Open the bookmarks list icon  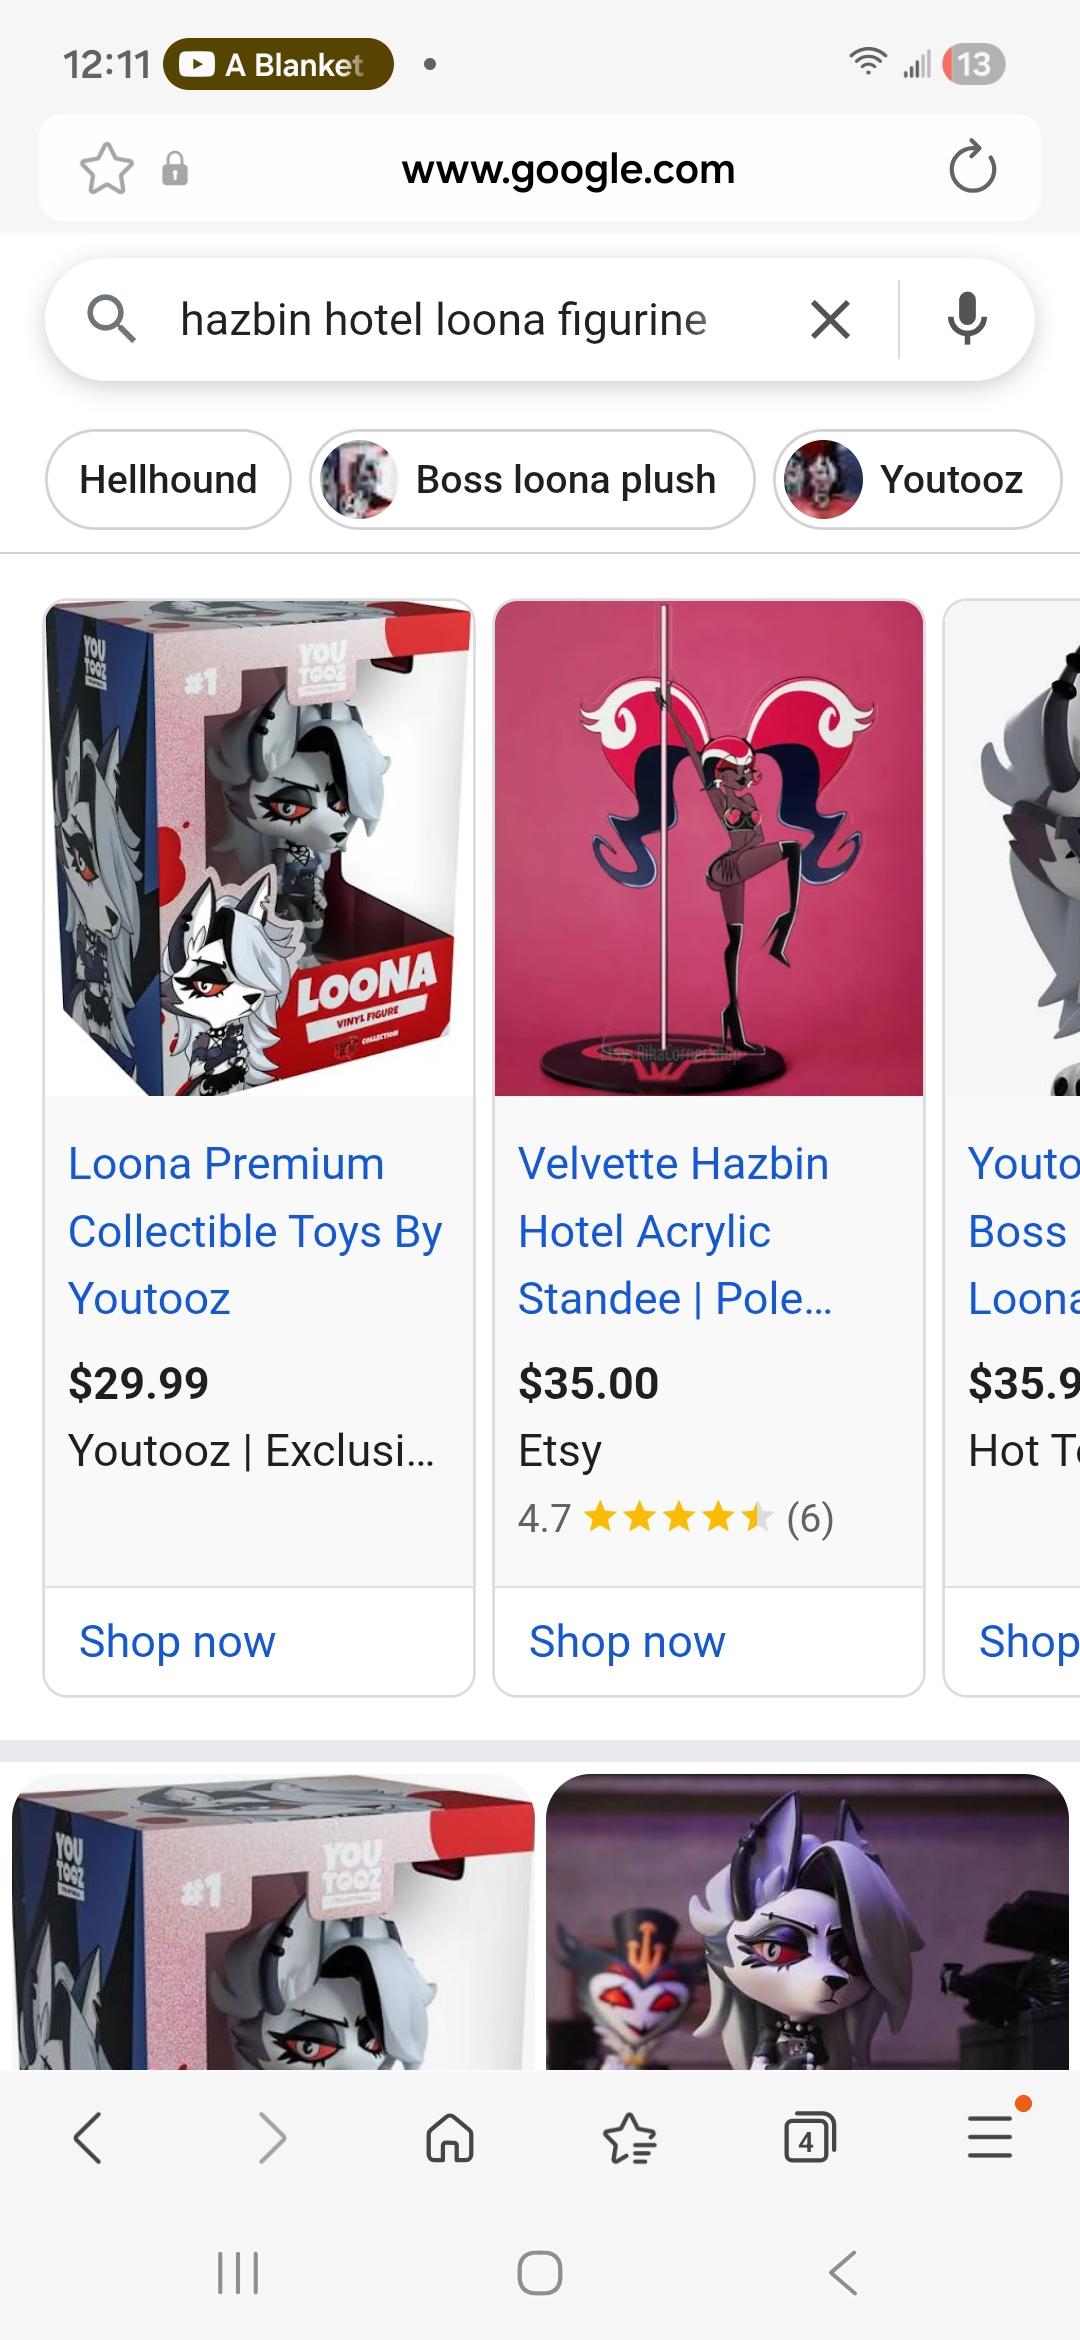pos(630,2139)
